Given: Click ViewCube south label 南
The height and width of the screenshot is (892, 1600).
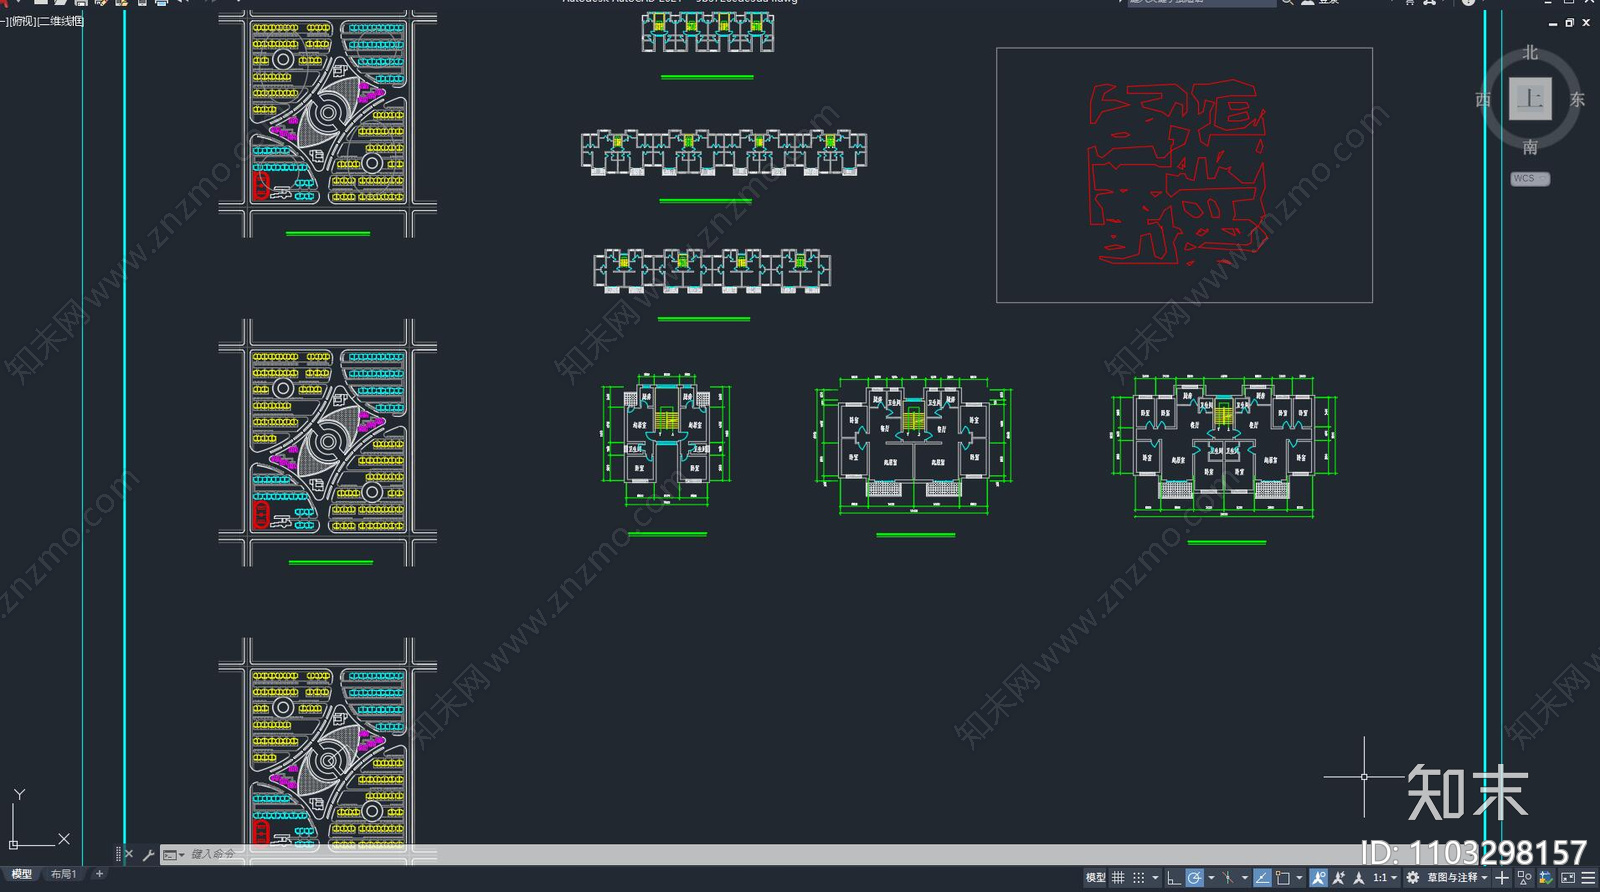Looking at the screenshot, I should (1530, 147).
